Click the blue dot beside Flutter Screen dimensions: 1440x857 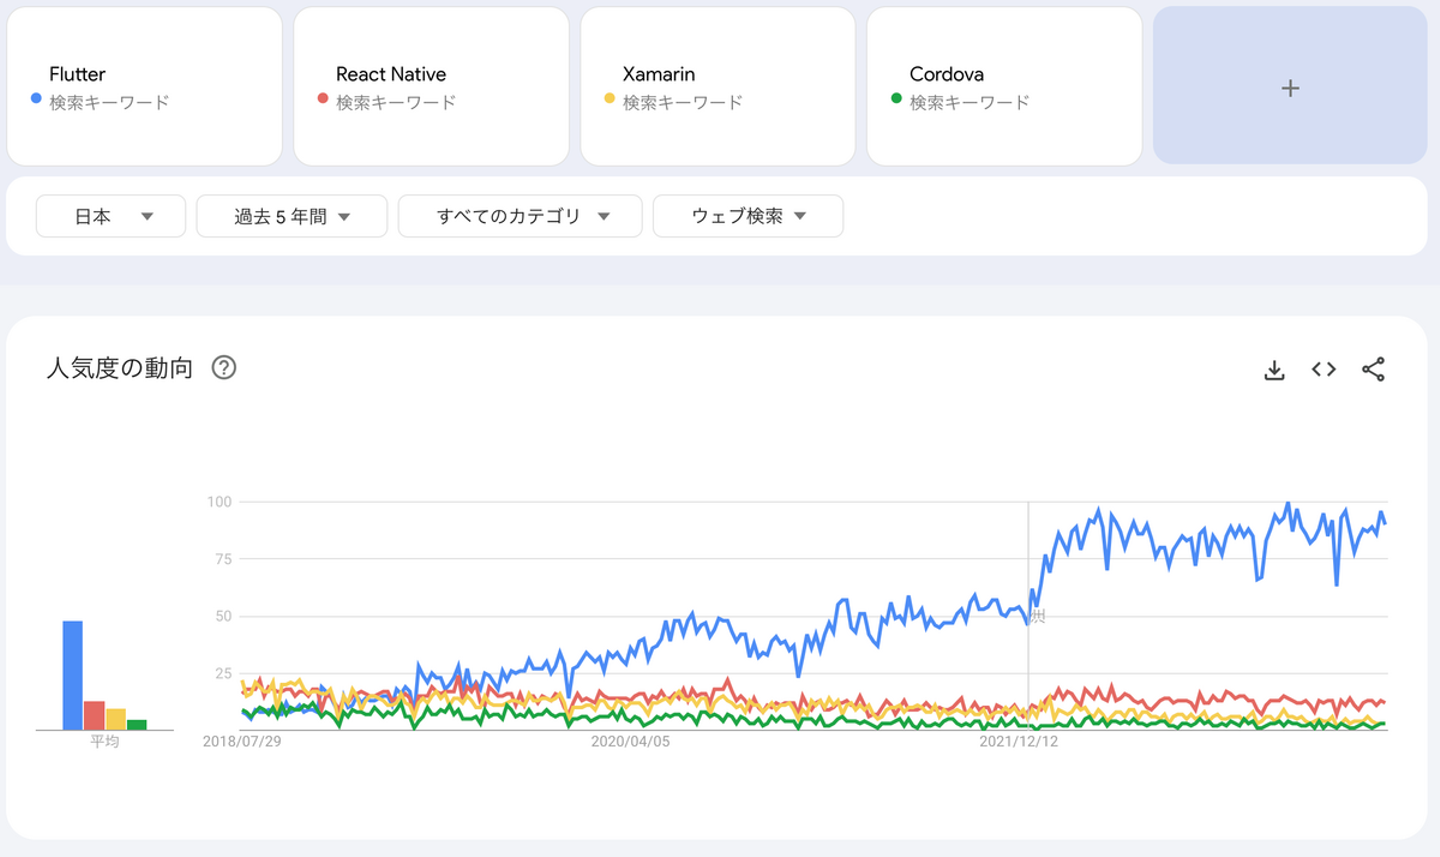click(x=36, y=98)
